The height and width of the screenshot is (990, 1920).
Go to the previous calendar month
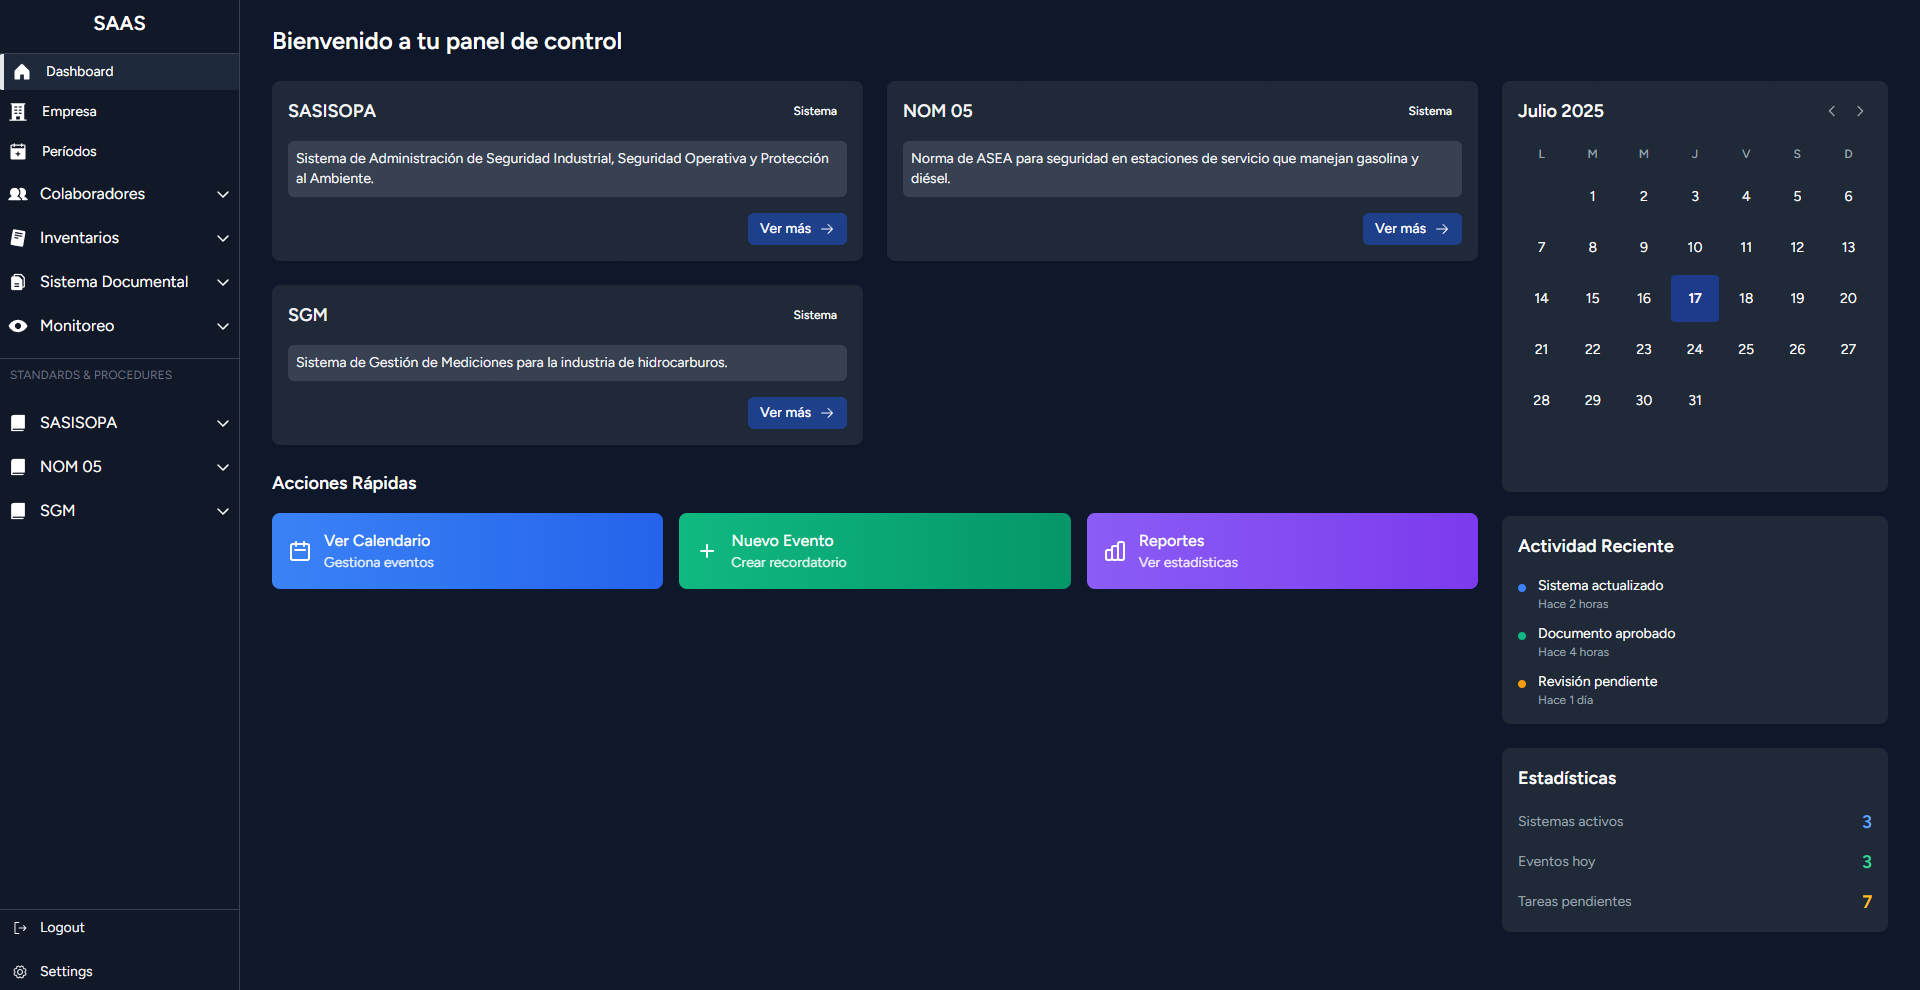1832,111
